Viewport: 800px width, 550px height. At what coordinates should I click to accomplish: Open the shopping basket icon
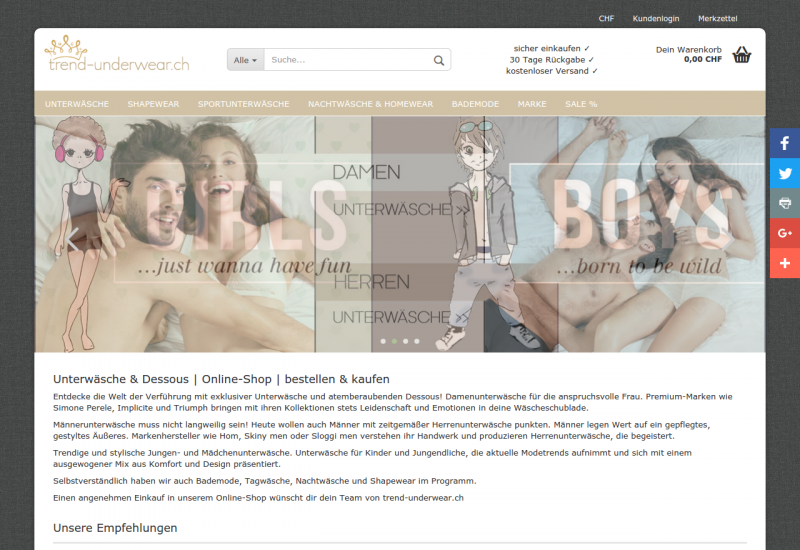click(742, 55)
